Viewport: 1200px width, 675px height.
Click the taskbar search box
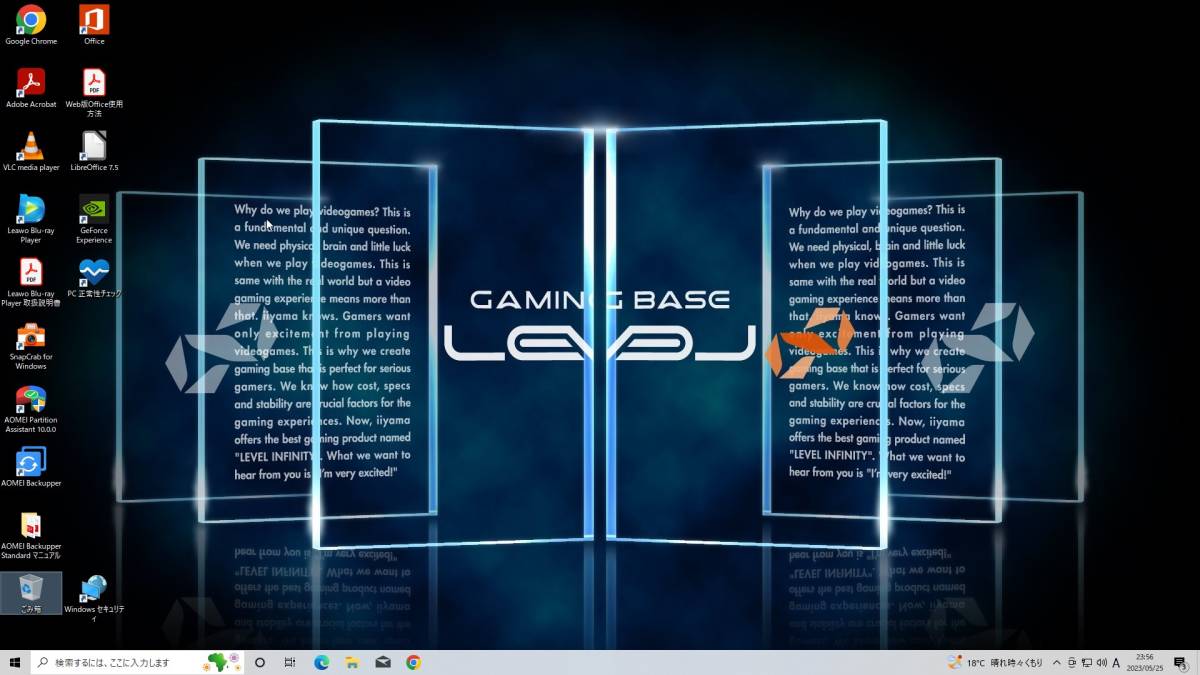138,662
